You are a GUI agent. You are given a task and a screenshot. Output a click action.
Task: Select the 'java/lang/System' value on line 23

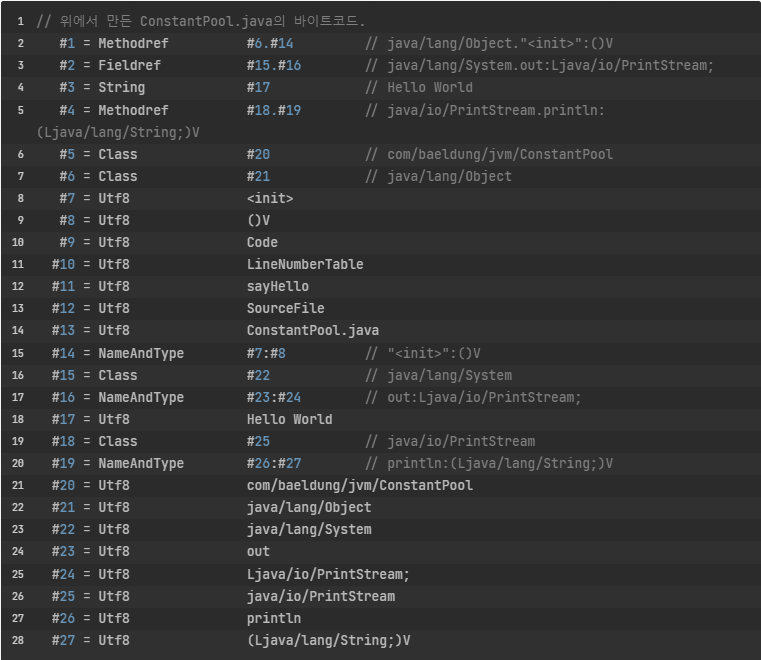[x=309, y=529]
